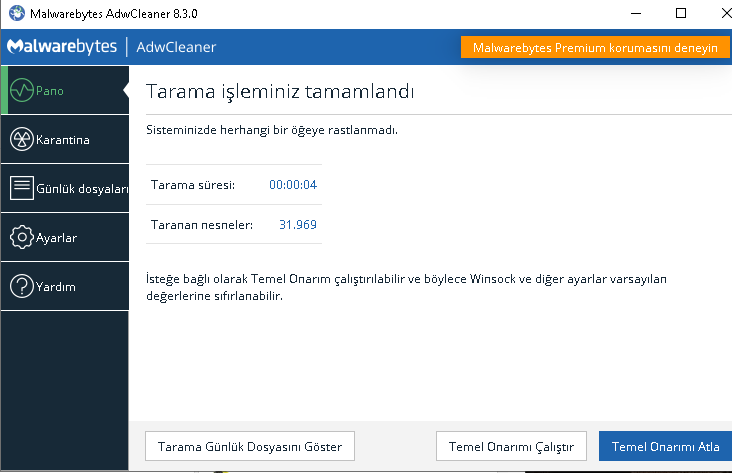Image resolution: width=732 pixels, height=473 pixels.
Task: Skip basic repair with Temel Onarımı Atla
Action: pyautogui.click(x=665, y=446)
